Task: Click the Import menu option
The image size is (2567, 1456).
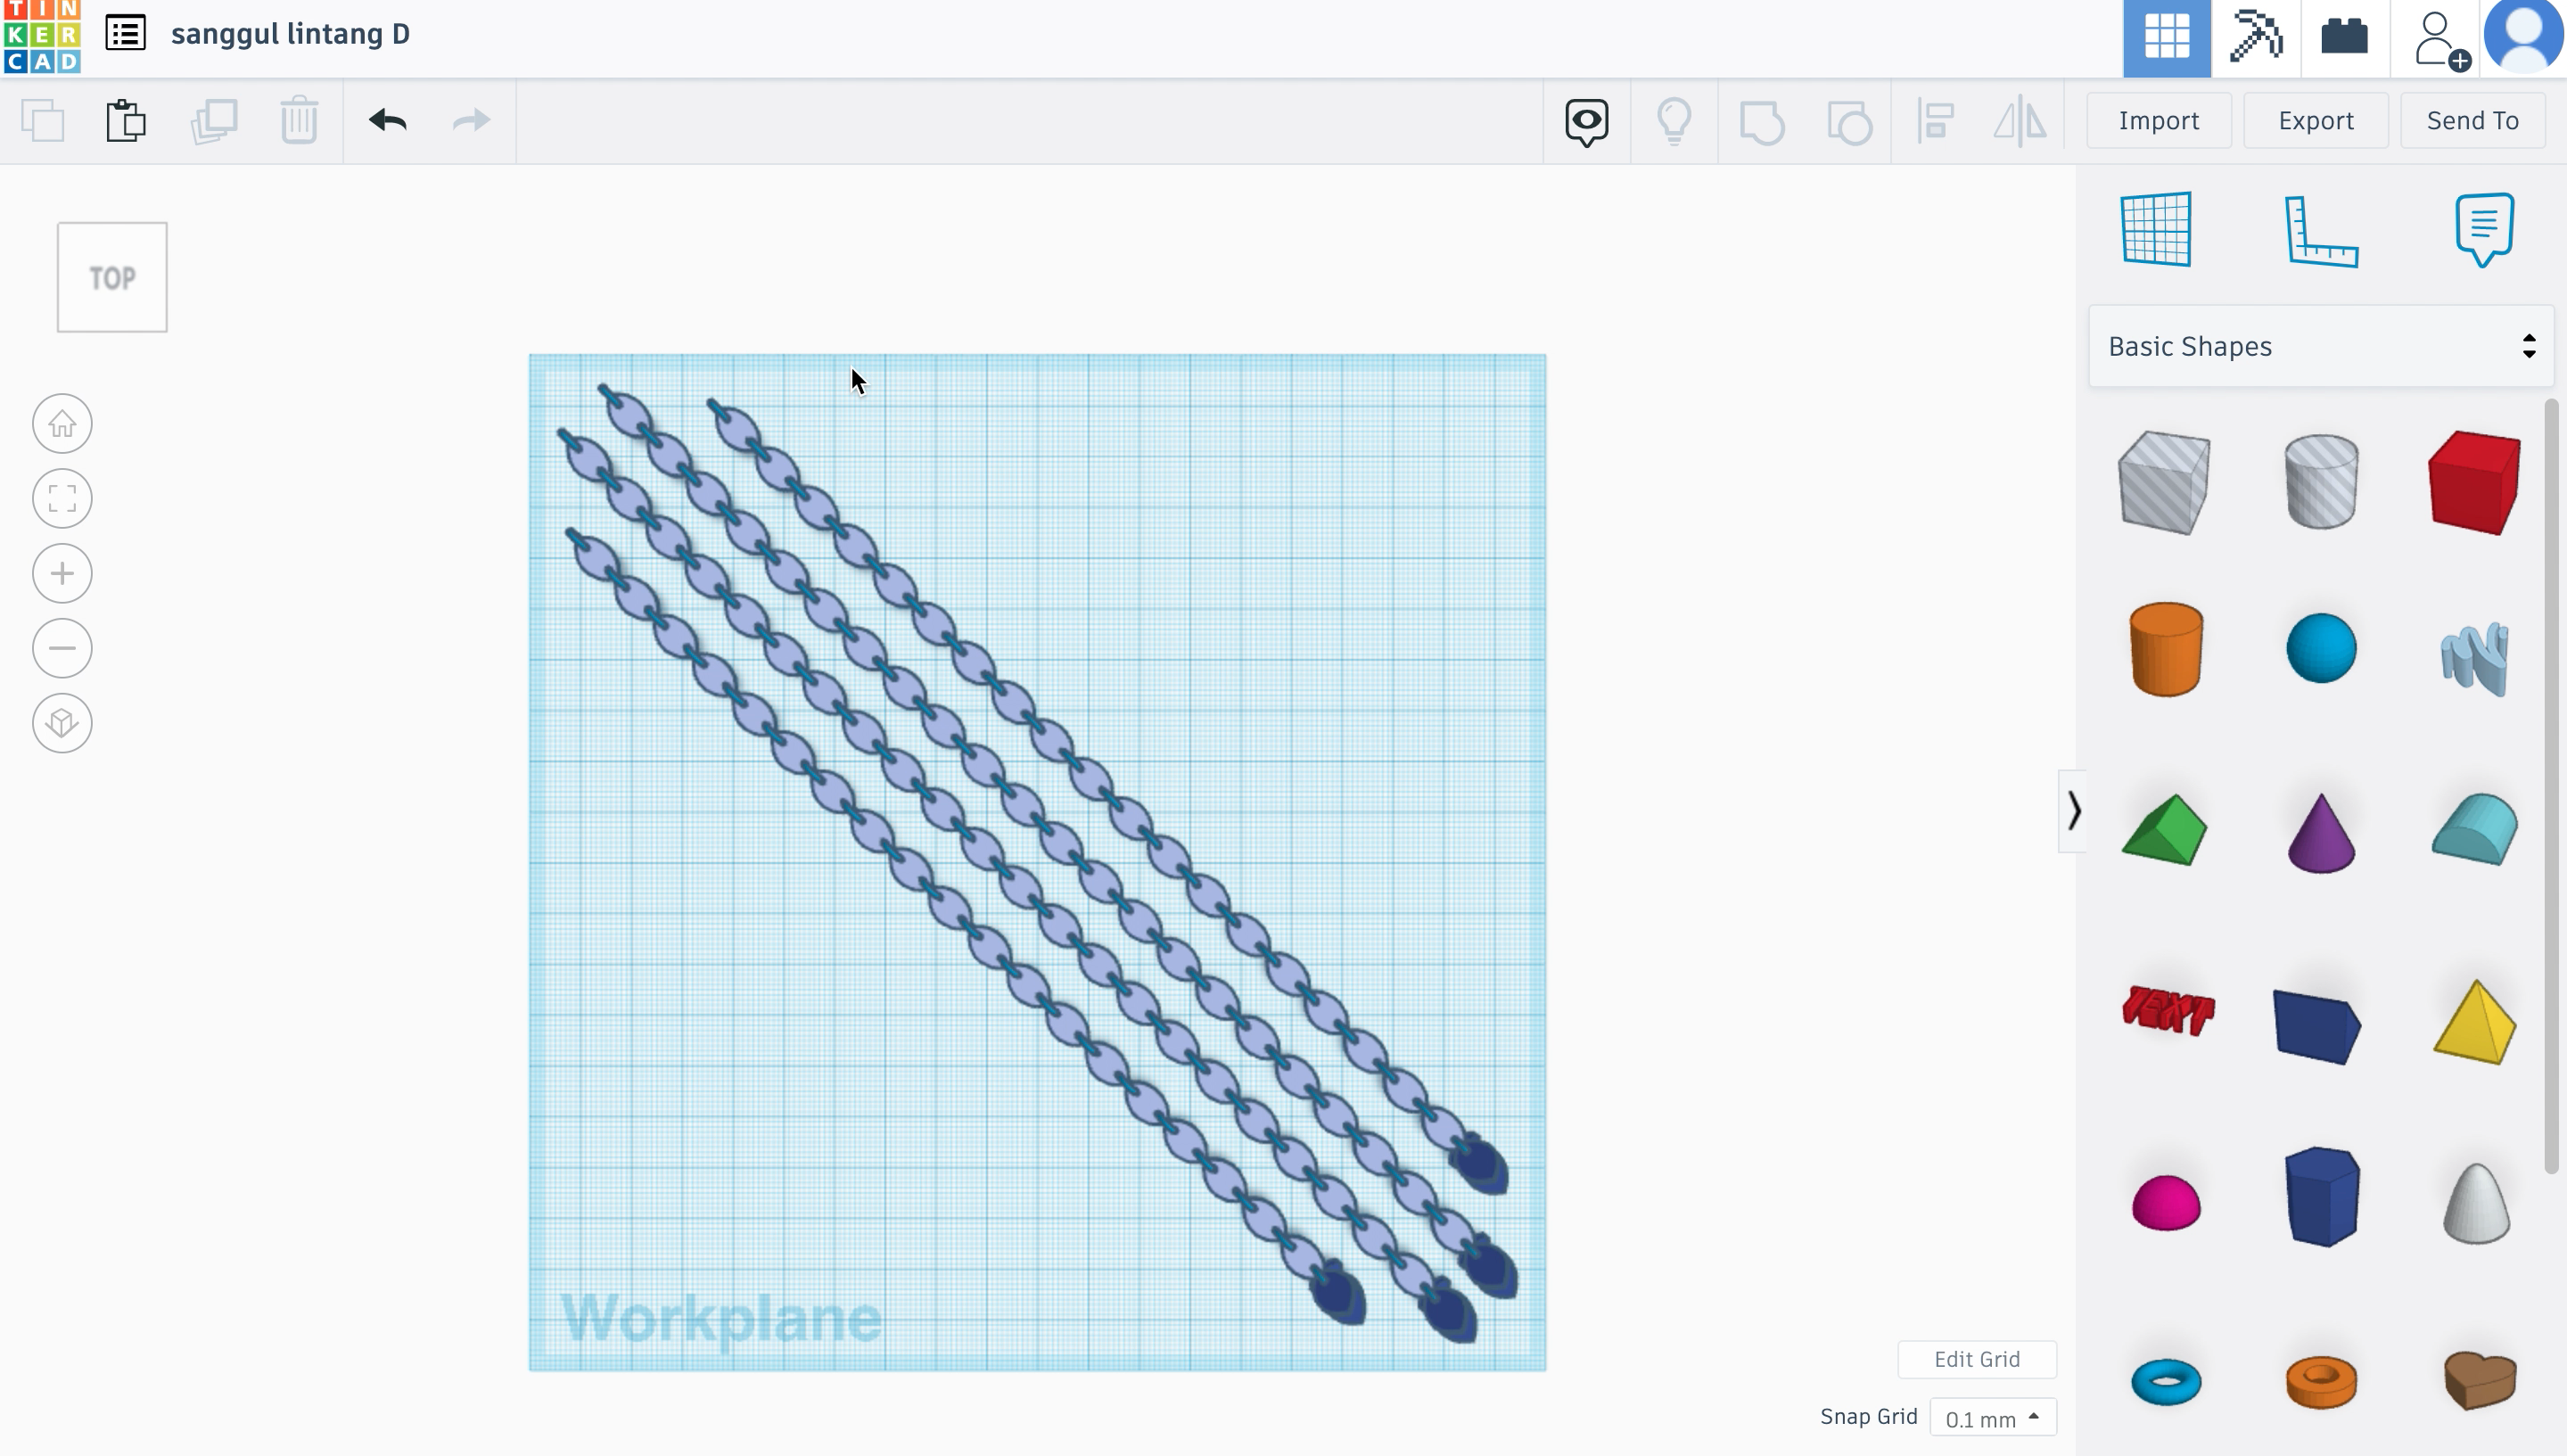Action: (2160, 119)
